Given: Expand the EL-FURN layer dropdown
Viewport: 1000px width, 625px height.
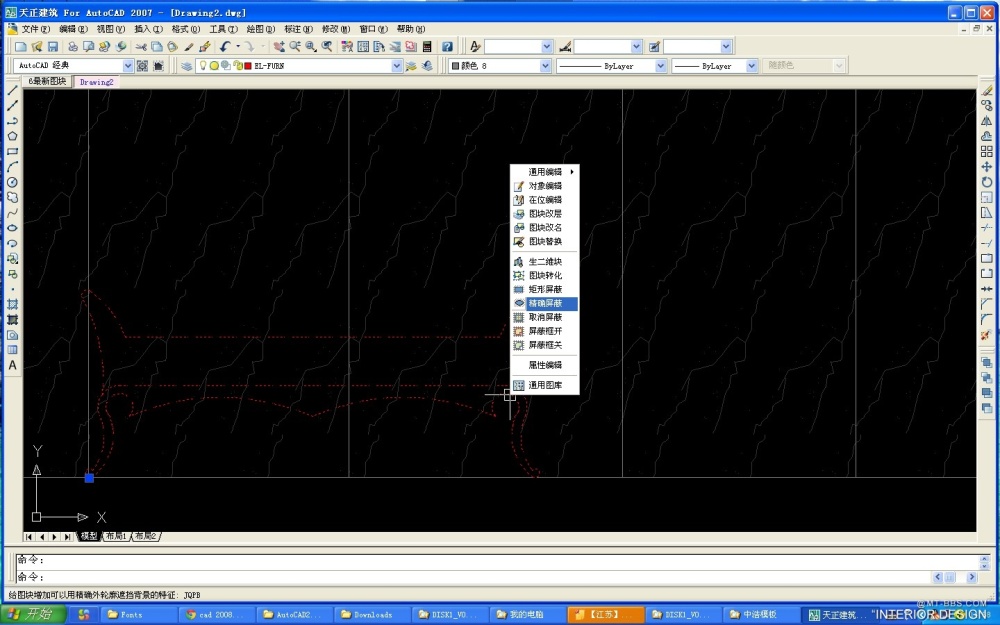Looking at the screenshot, I should (397, 66).
